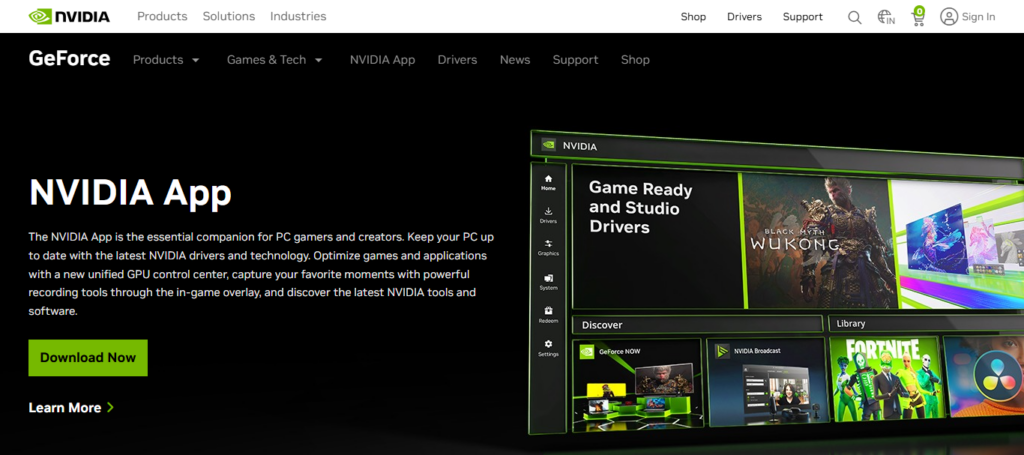Open the top Solutions menu
This screenshot has width=1024, height=455.
coord(228,16)
